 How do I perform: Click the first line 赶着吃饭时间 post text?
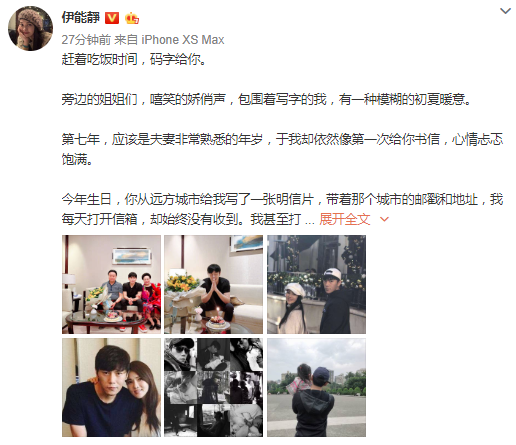134,60
